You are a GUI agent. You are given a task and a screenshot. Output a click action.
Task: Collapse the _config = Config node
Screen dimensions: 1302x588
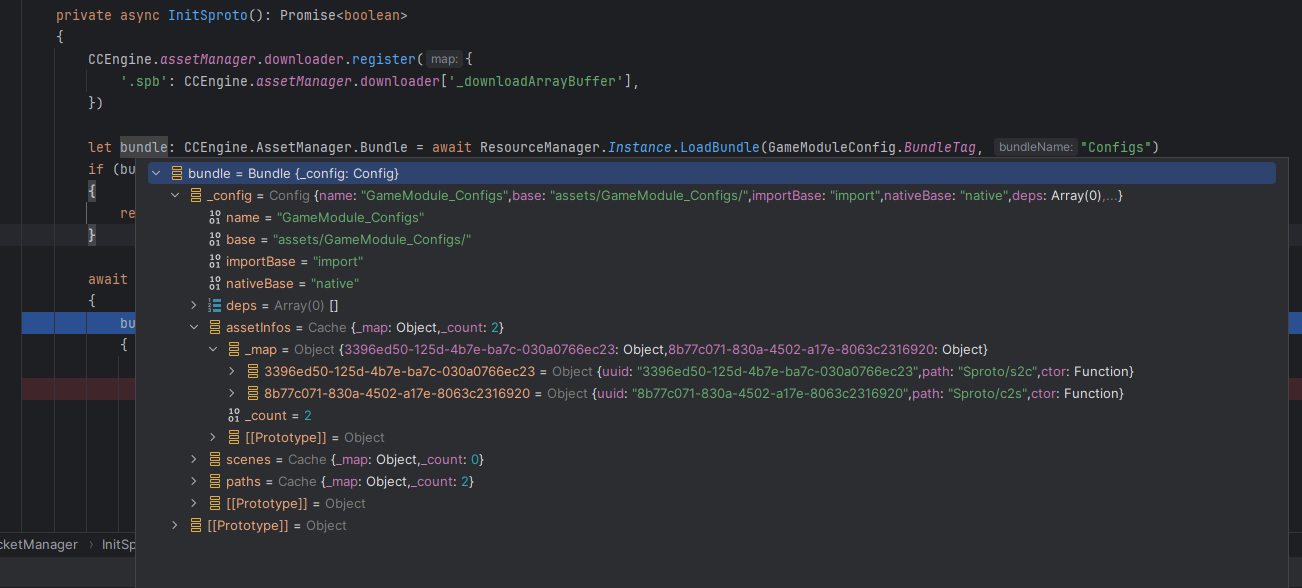click(x=175, y=196)
